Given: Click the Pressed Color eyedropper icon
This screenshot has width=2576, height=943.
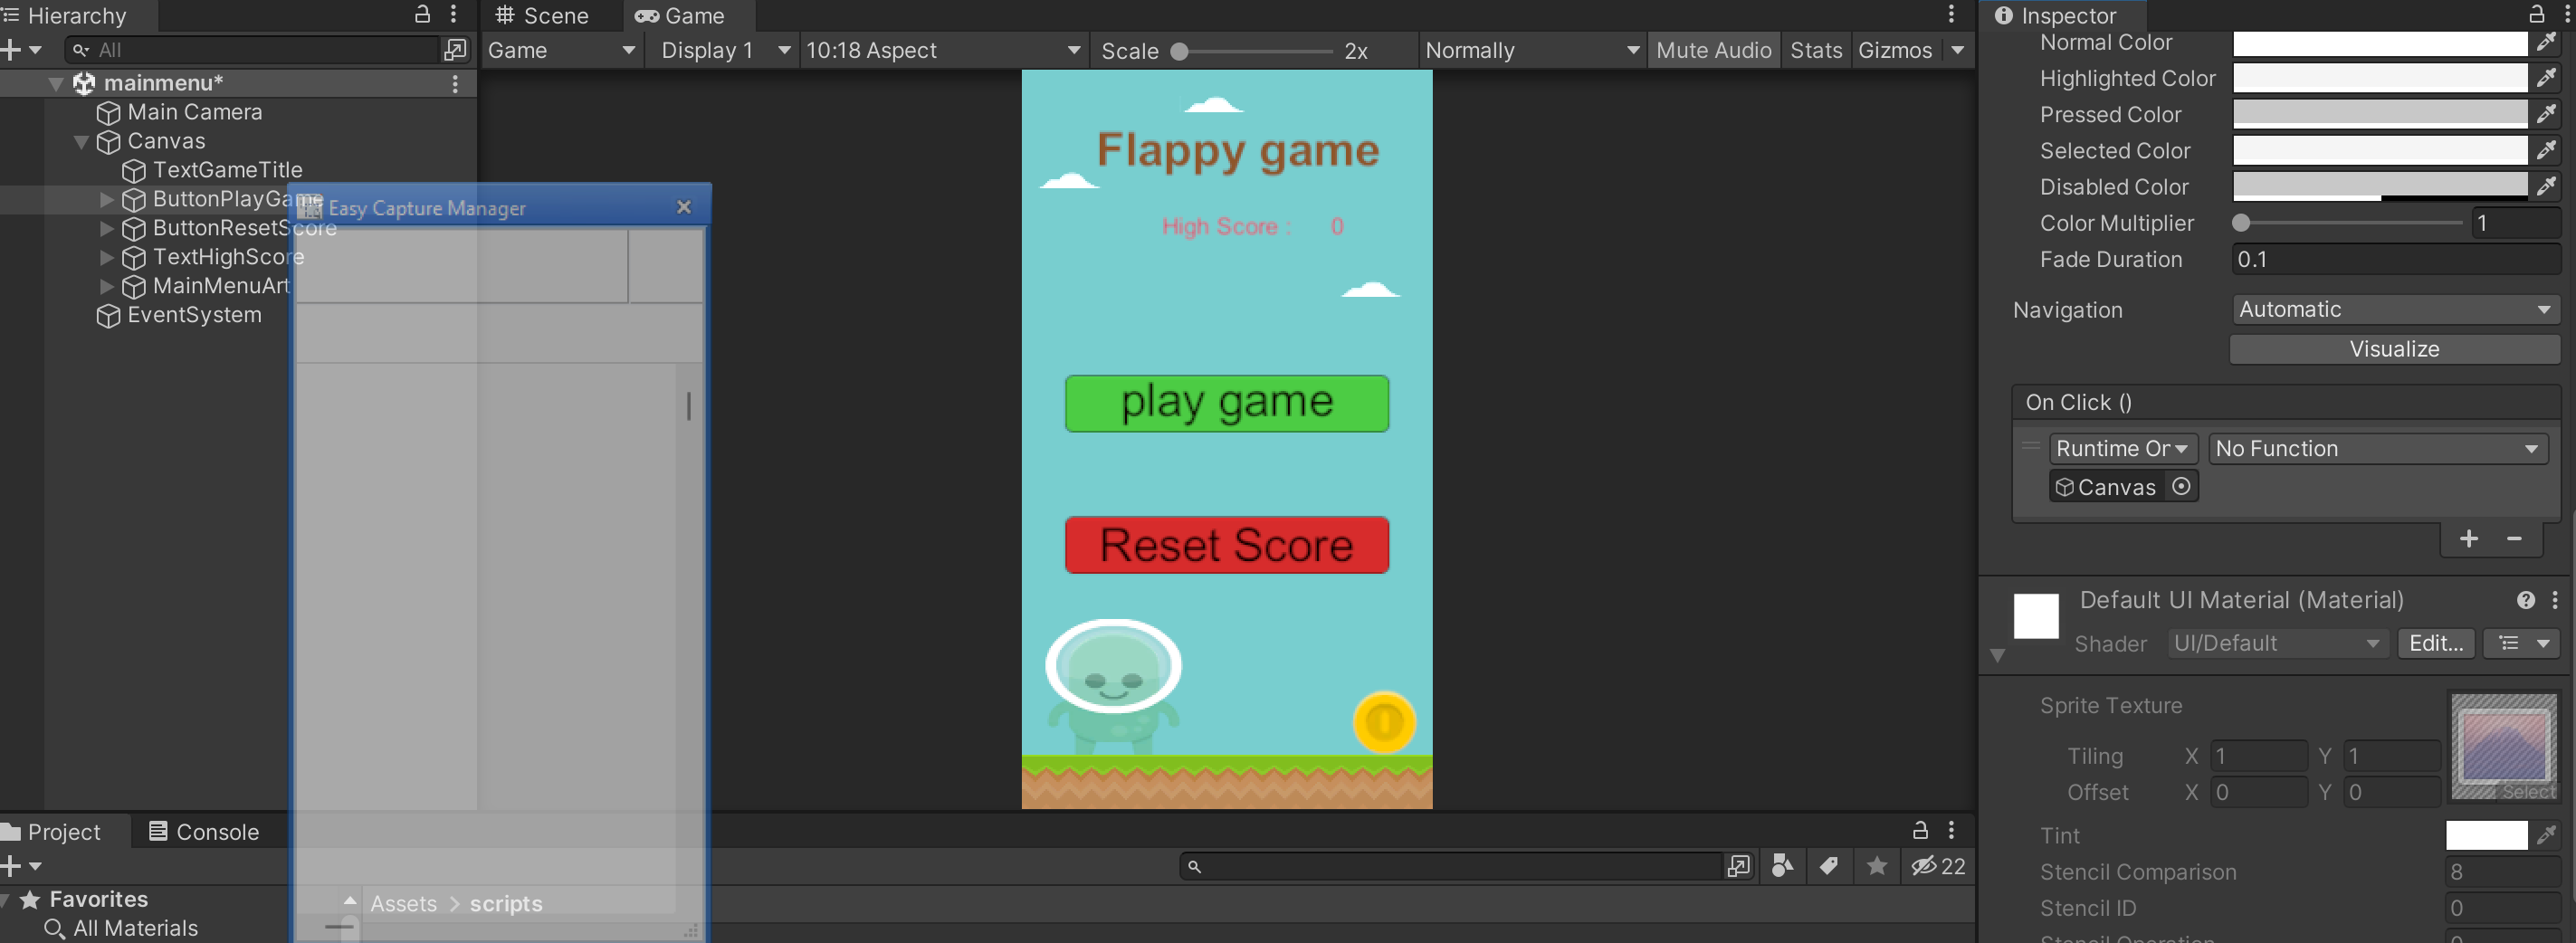Looking at the screenshot, I should pos(2546,115).
